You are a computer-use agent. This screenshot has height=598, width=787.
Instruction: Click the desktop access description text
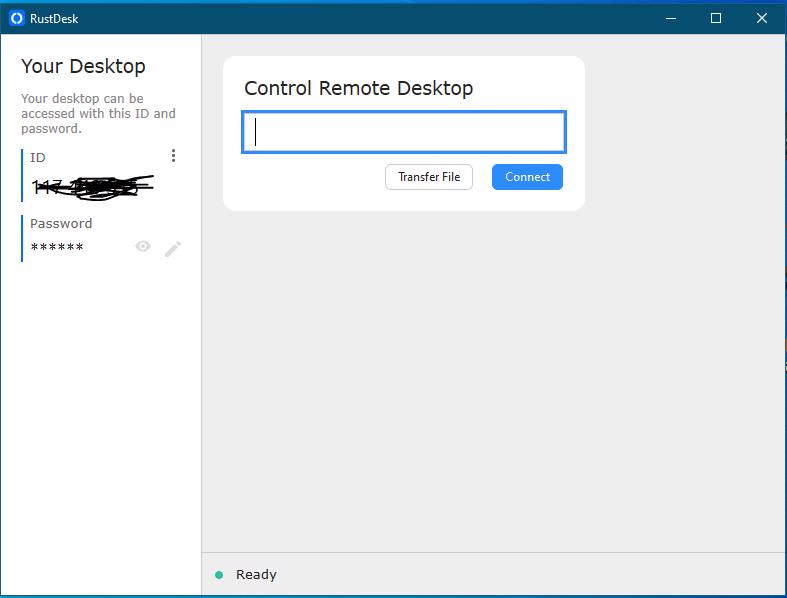tap(98, 113)
